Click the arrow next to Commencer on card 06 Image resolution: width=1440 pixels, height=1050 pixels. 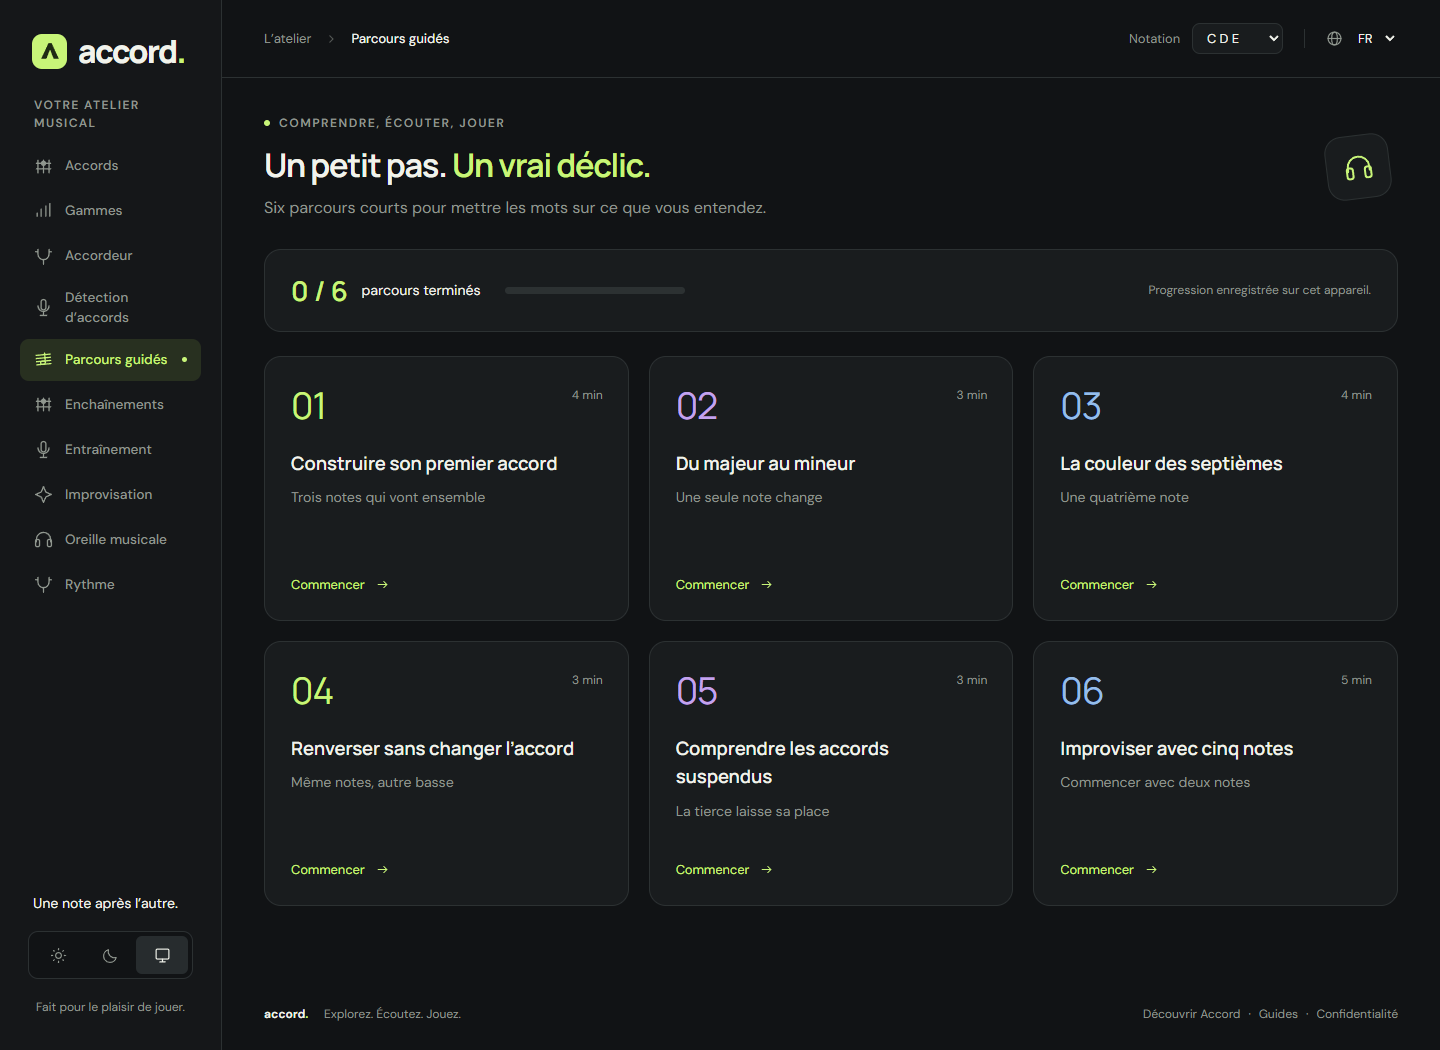pyautogui.click(x=1152, y=870)
